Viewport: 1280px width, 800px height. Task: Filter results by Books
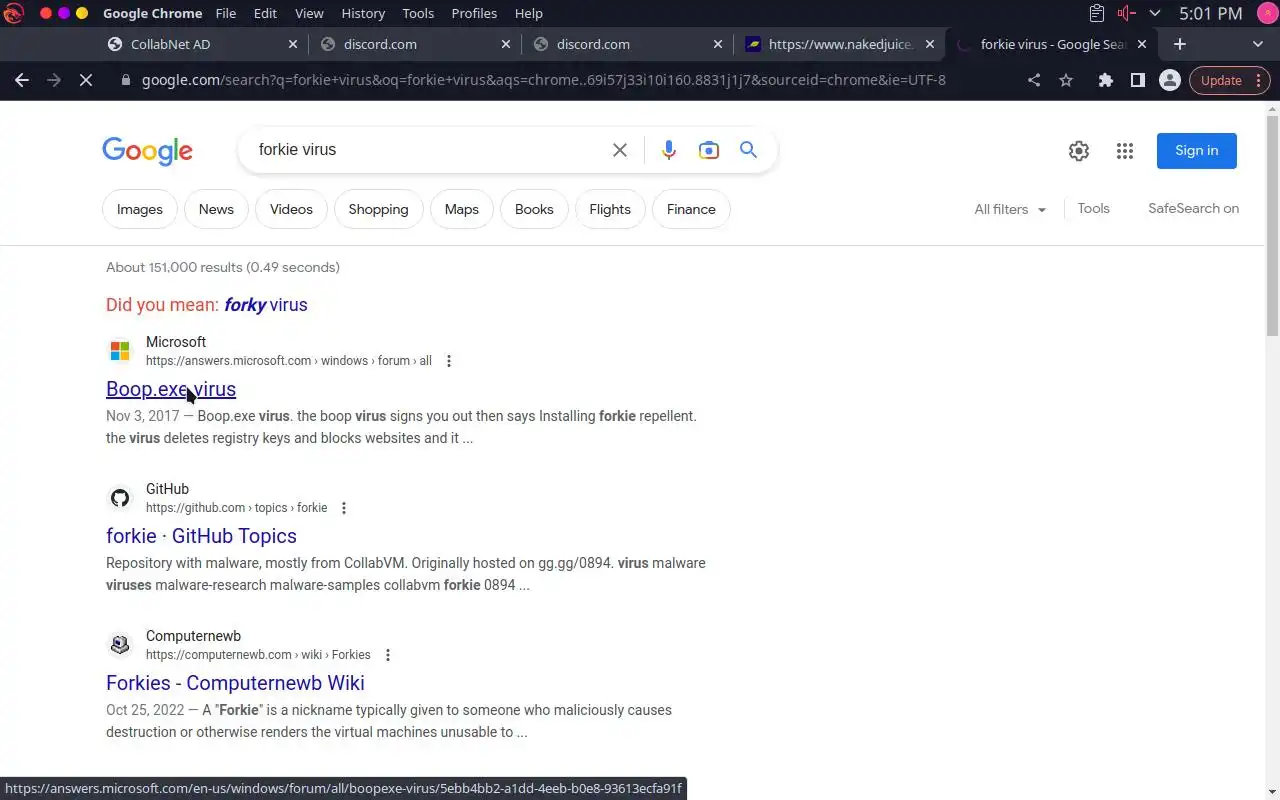click(x=534, y=209)
